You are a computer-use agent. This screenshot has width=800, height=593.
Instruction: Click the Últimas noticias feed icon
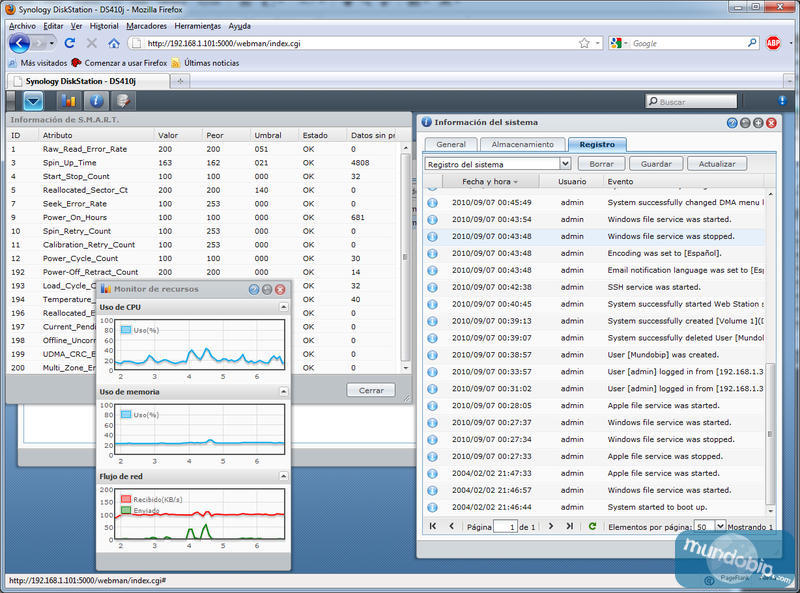tap(176, 63)
